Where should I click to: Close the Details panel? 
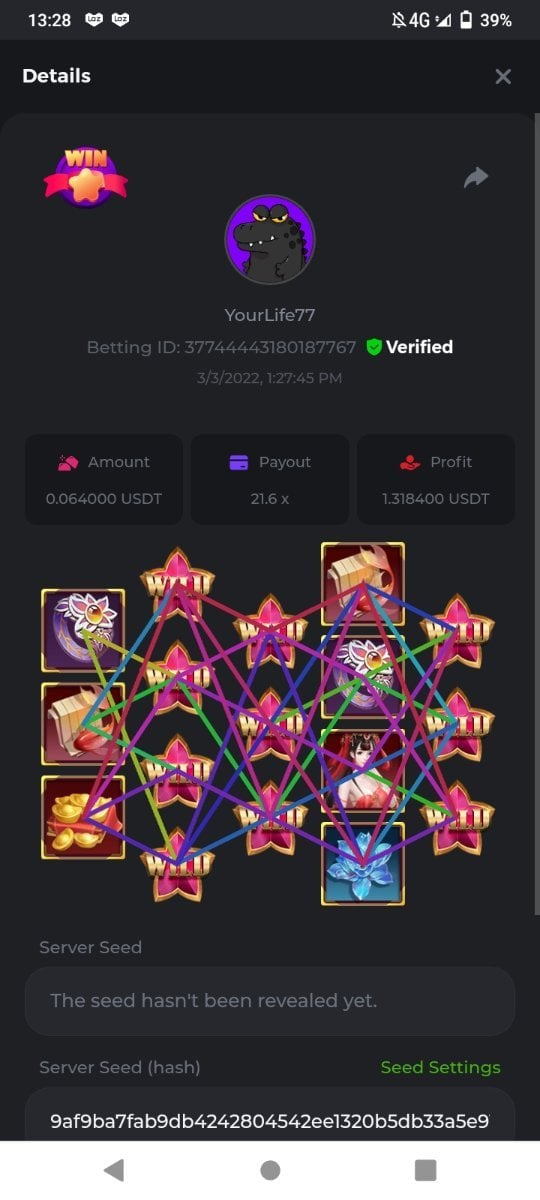[503, 76]
